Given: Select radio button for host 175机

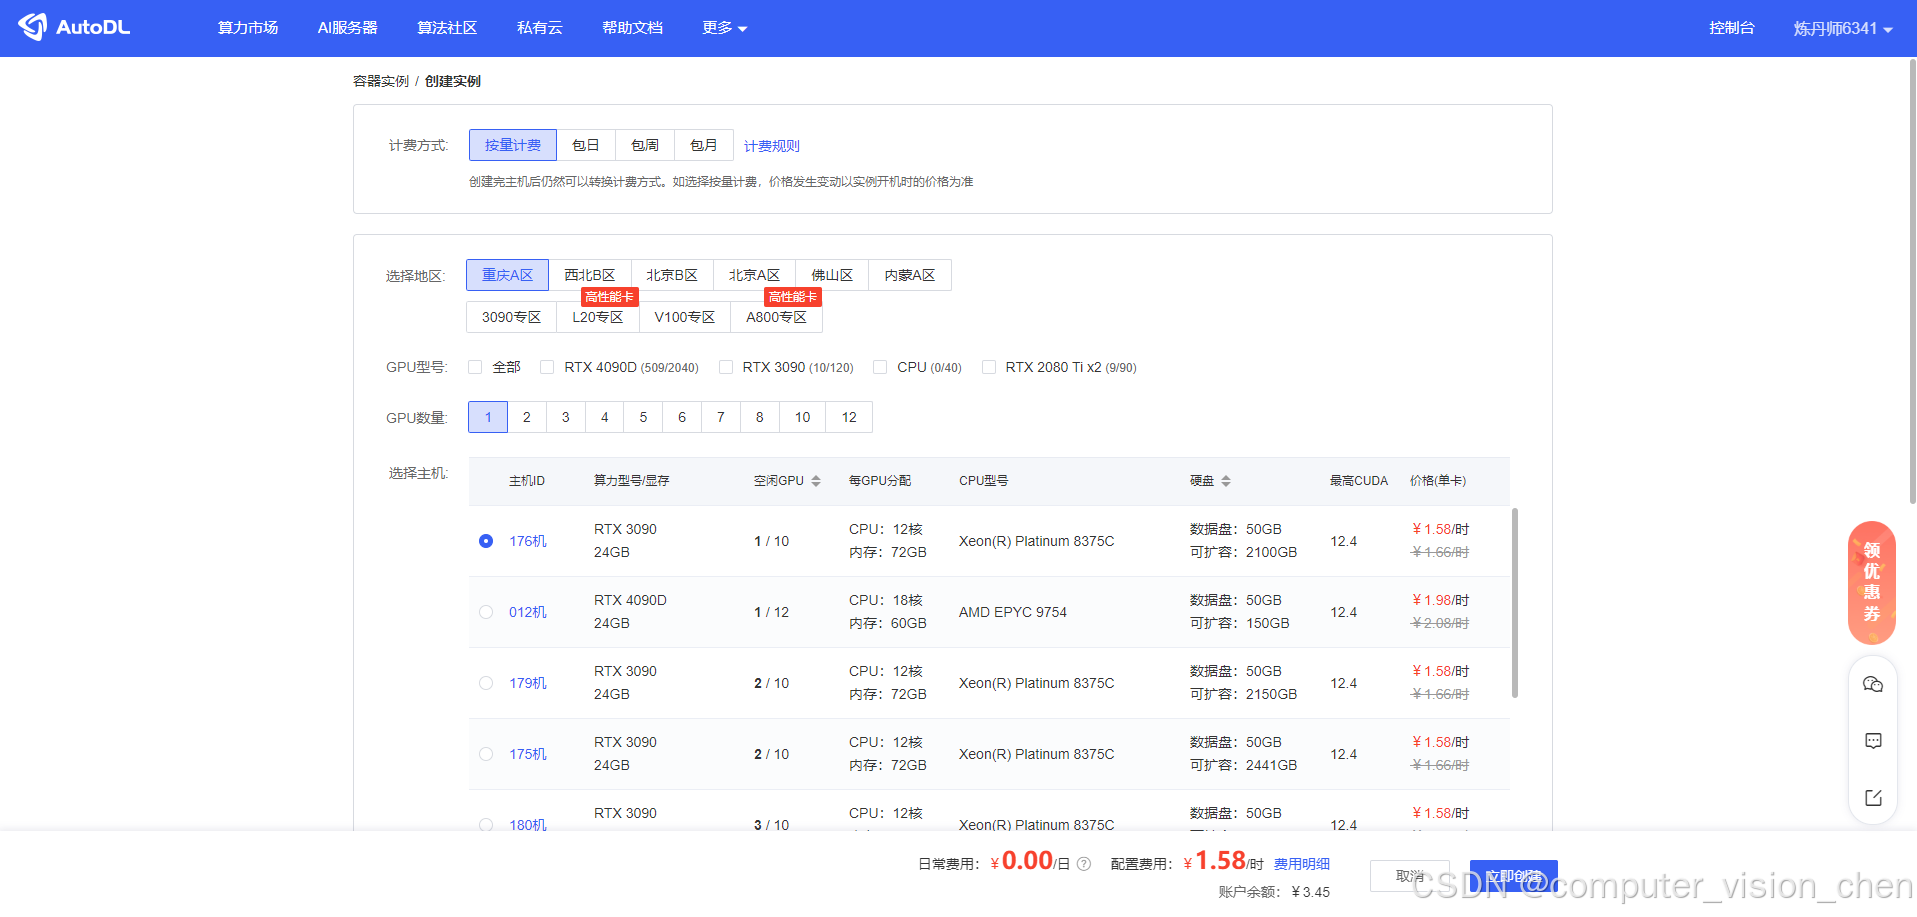Looking at the screenshot, I should [x=486, y=754].
